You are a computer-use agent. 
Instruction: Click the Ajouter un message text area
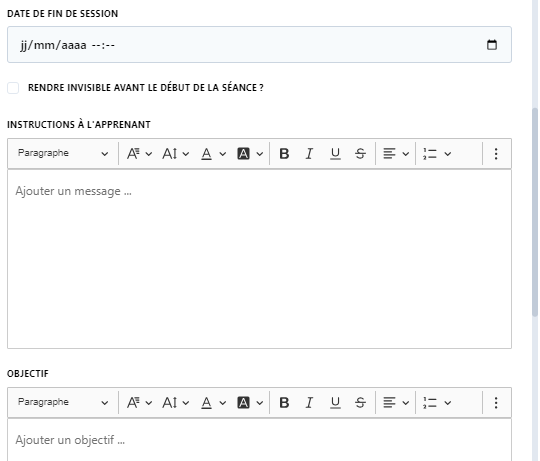pos(259,259)
